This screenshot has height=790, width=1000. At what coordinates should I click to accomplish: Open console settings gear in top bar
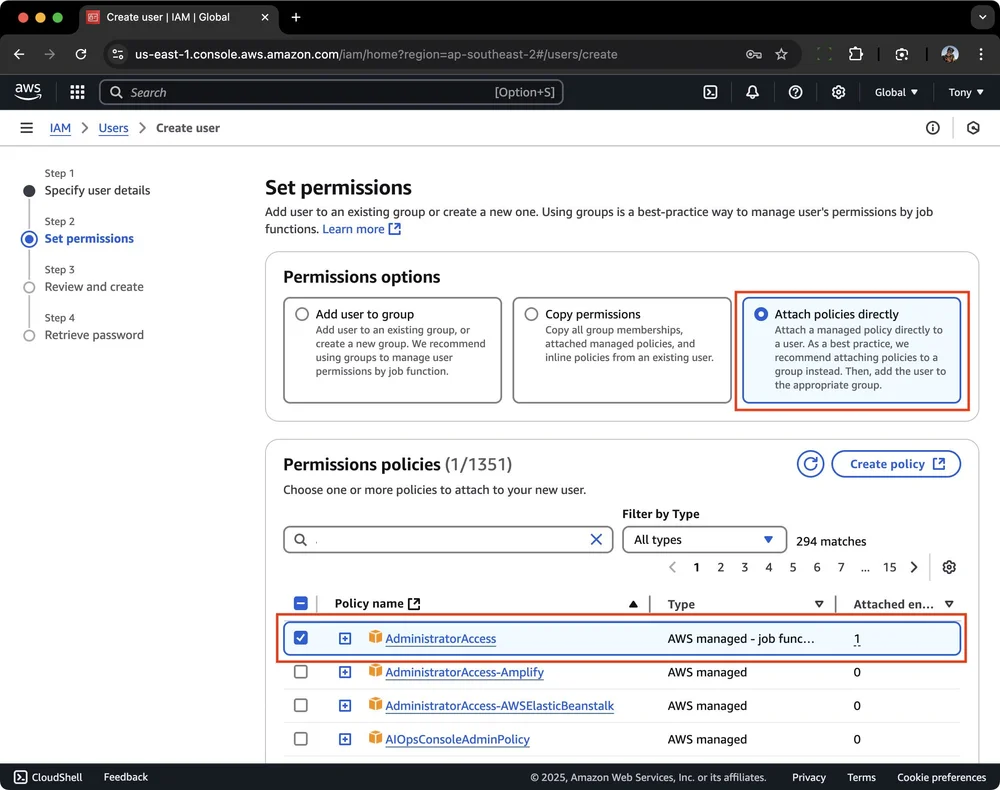[838, 92]
